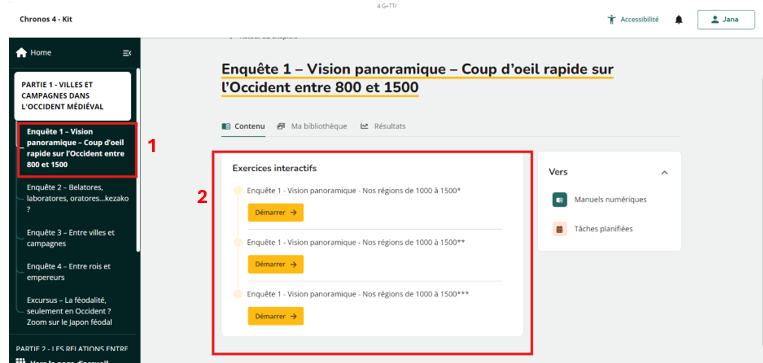Collapse sidebar using the menu-fold icon
Screen dimensions: 763x363
(127, 53)
